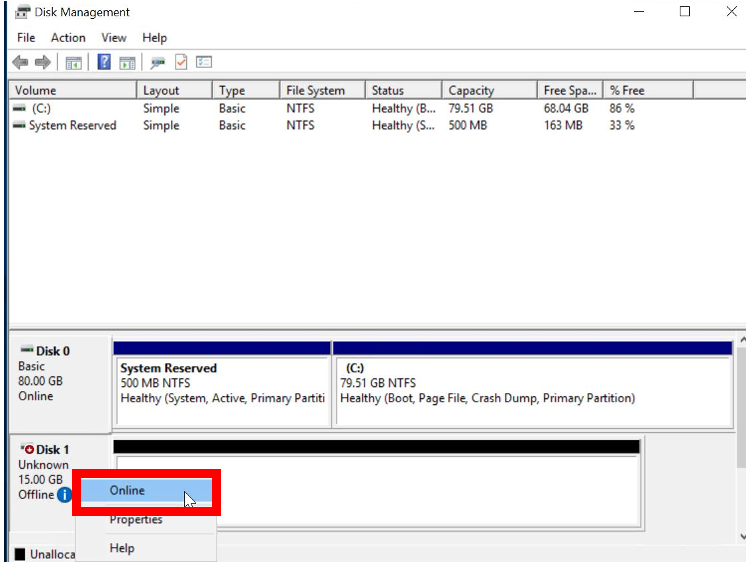Choose Help in the context menu
Viewport: 746px width, 562px height.
[x=122, y=548]
